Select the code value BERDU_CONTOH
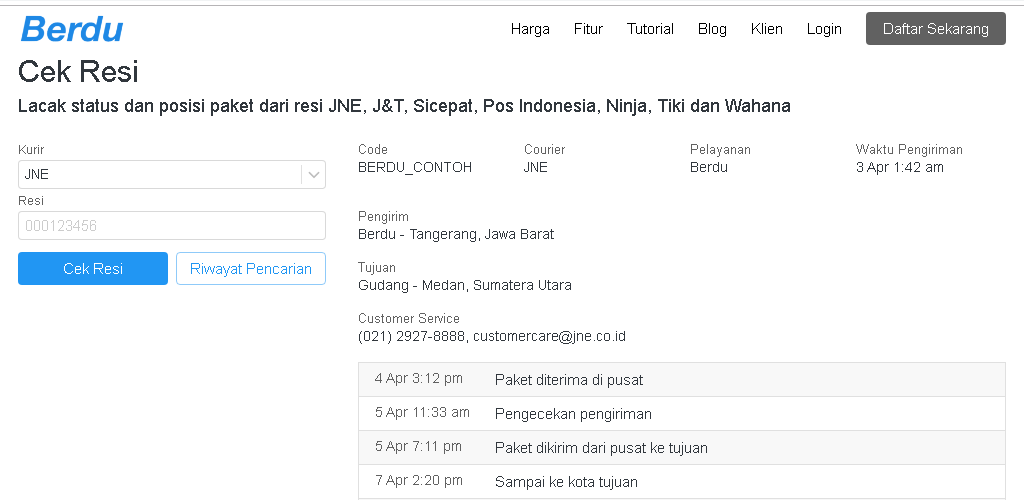This screenshot has width=1024, height=500. pyautogui.click(x=415, y=167)
